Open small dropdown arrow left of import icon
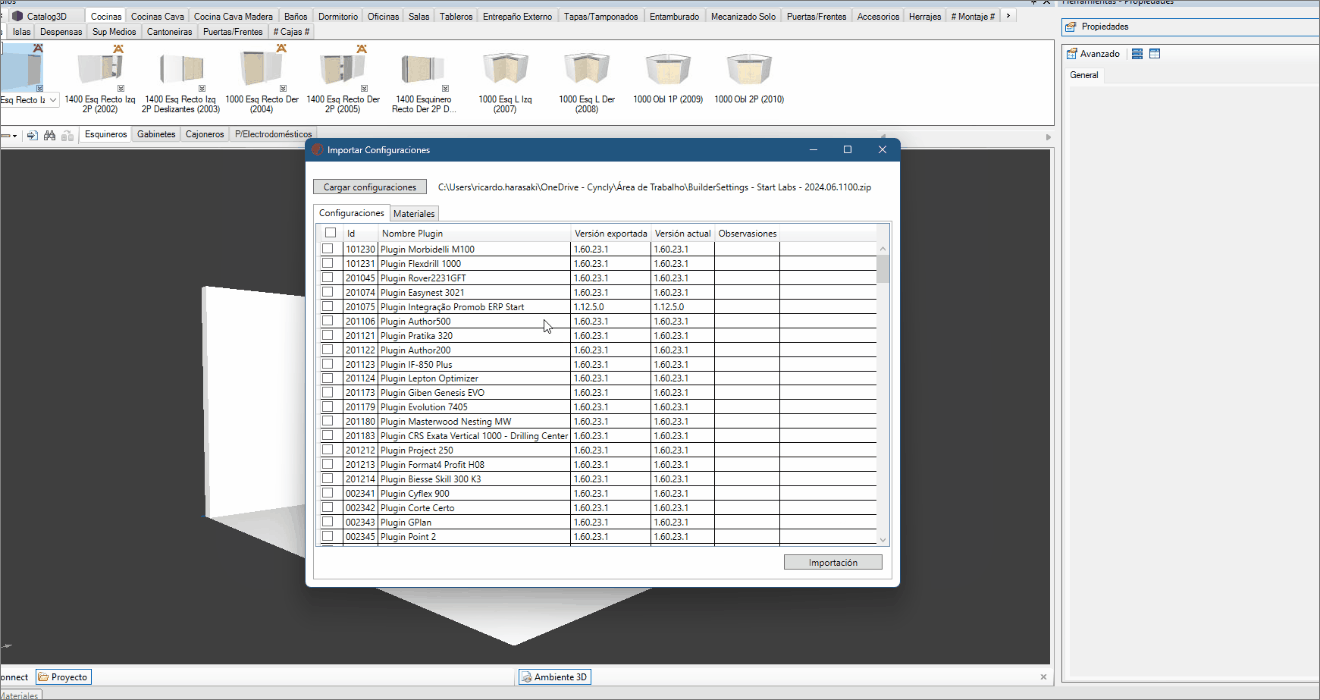 click(x=15, y=135)
